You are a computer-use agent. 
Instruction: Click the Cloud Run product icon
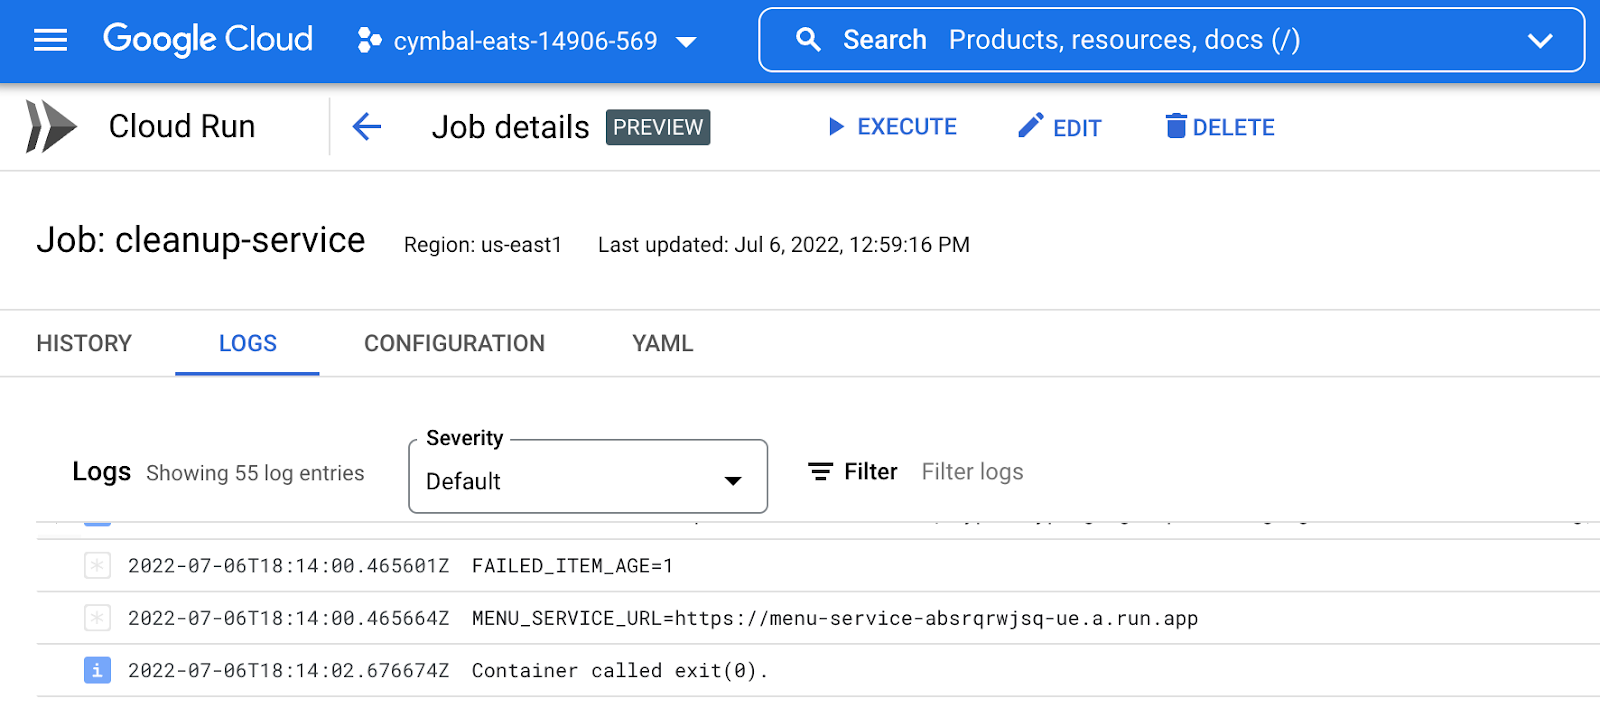tap(50, 127)
